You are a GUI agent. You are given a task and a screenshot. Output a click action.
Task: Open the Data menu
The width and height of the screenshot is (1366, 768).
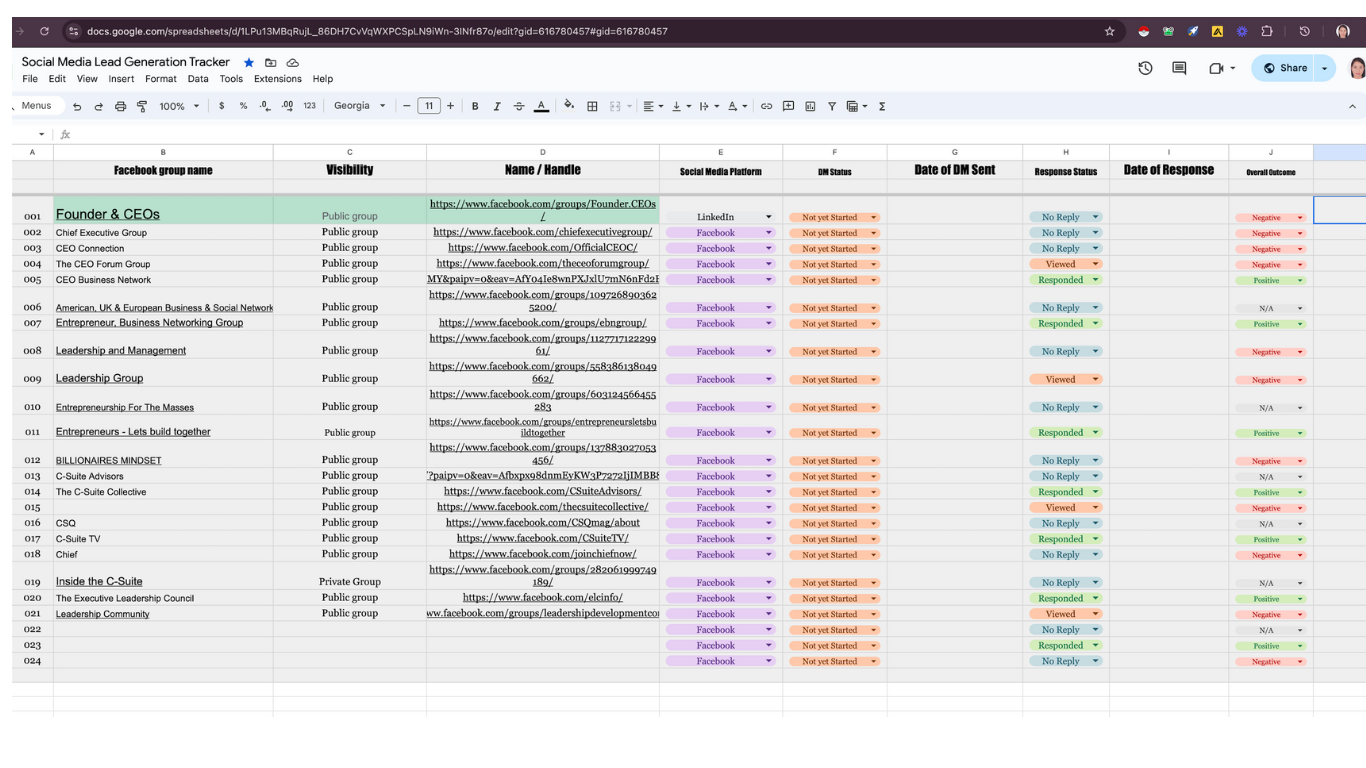(198, 79)
